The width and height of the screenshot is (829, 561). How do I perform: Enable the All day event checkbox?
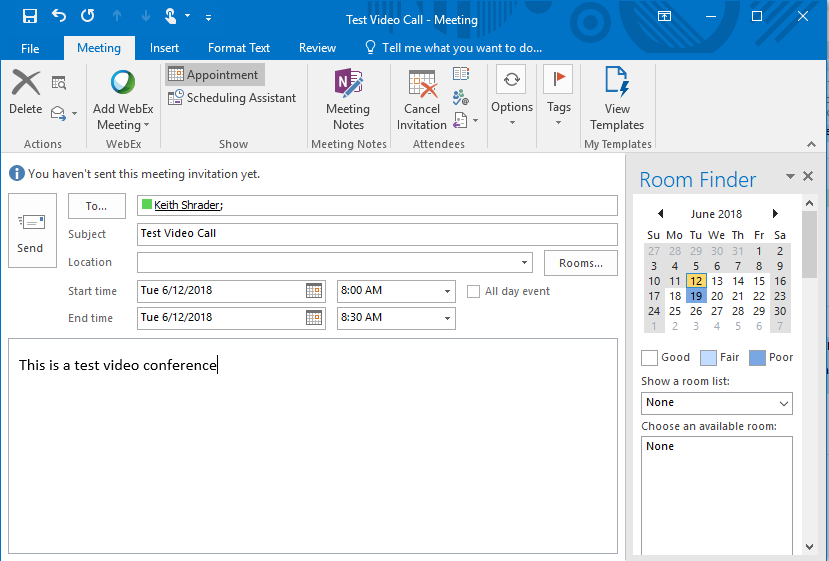point(474,292)
